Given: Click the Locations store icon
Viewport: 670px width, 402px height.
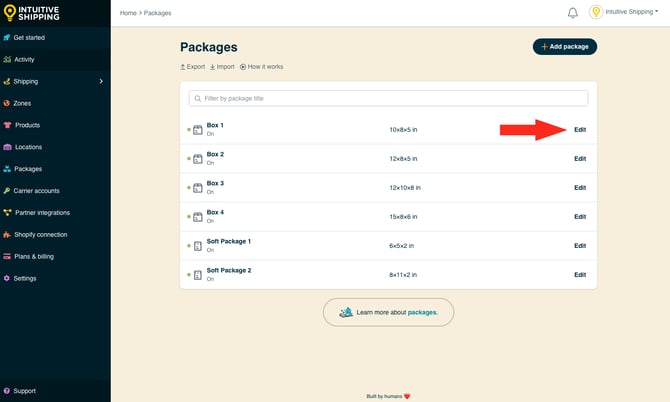Looking at the screenshot, I should pyautogui.click(x=7, y=147).
